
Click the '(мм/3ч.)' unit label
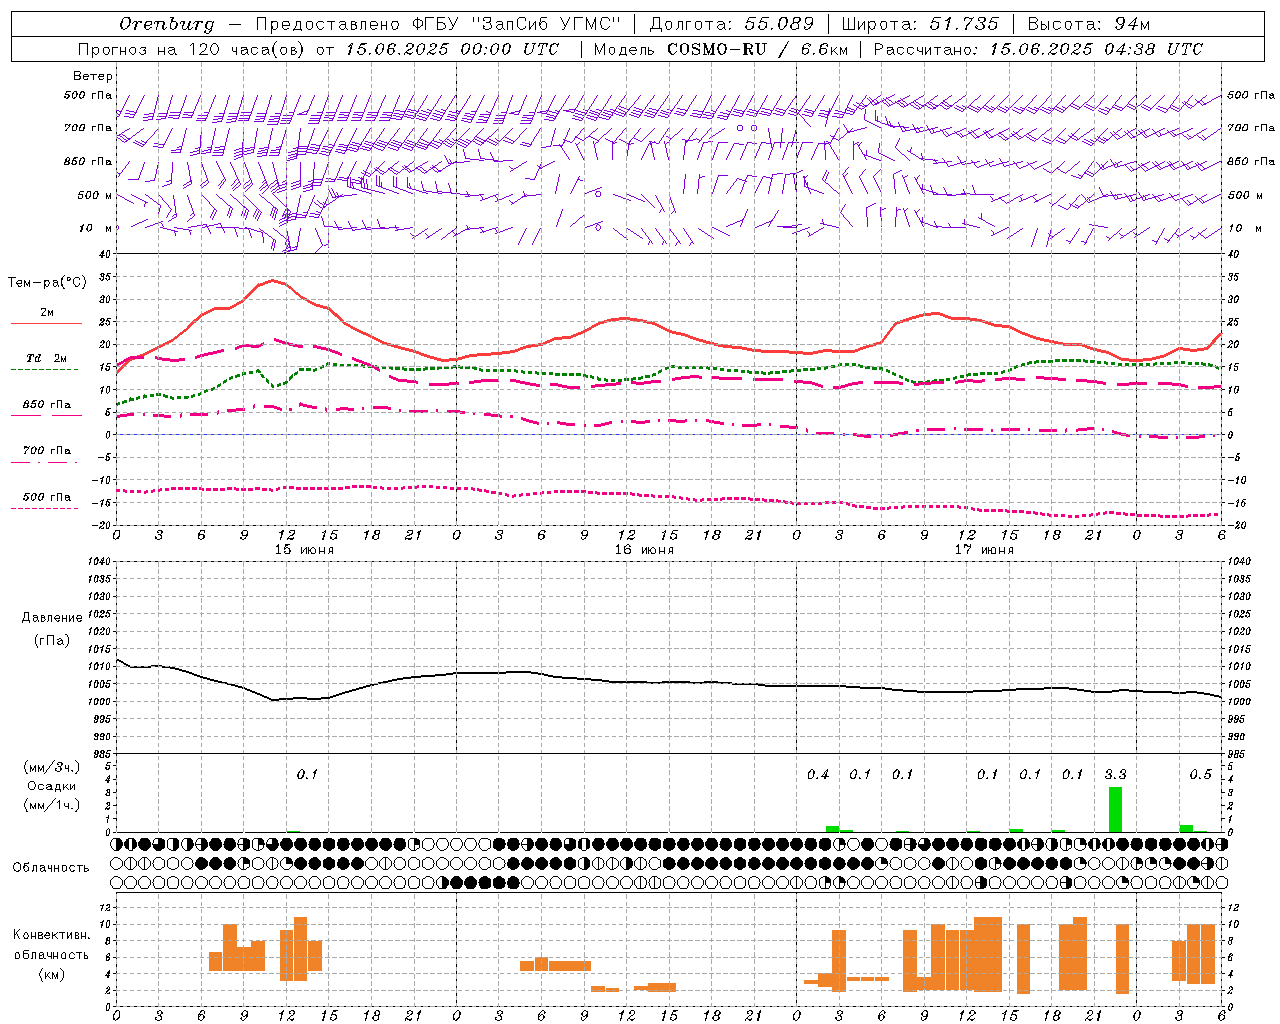[51, 767]
